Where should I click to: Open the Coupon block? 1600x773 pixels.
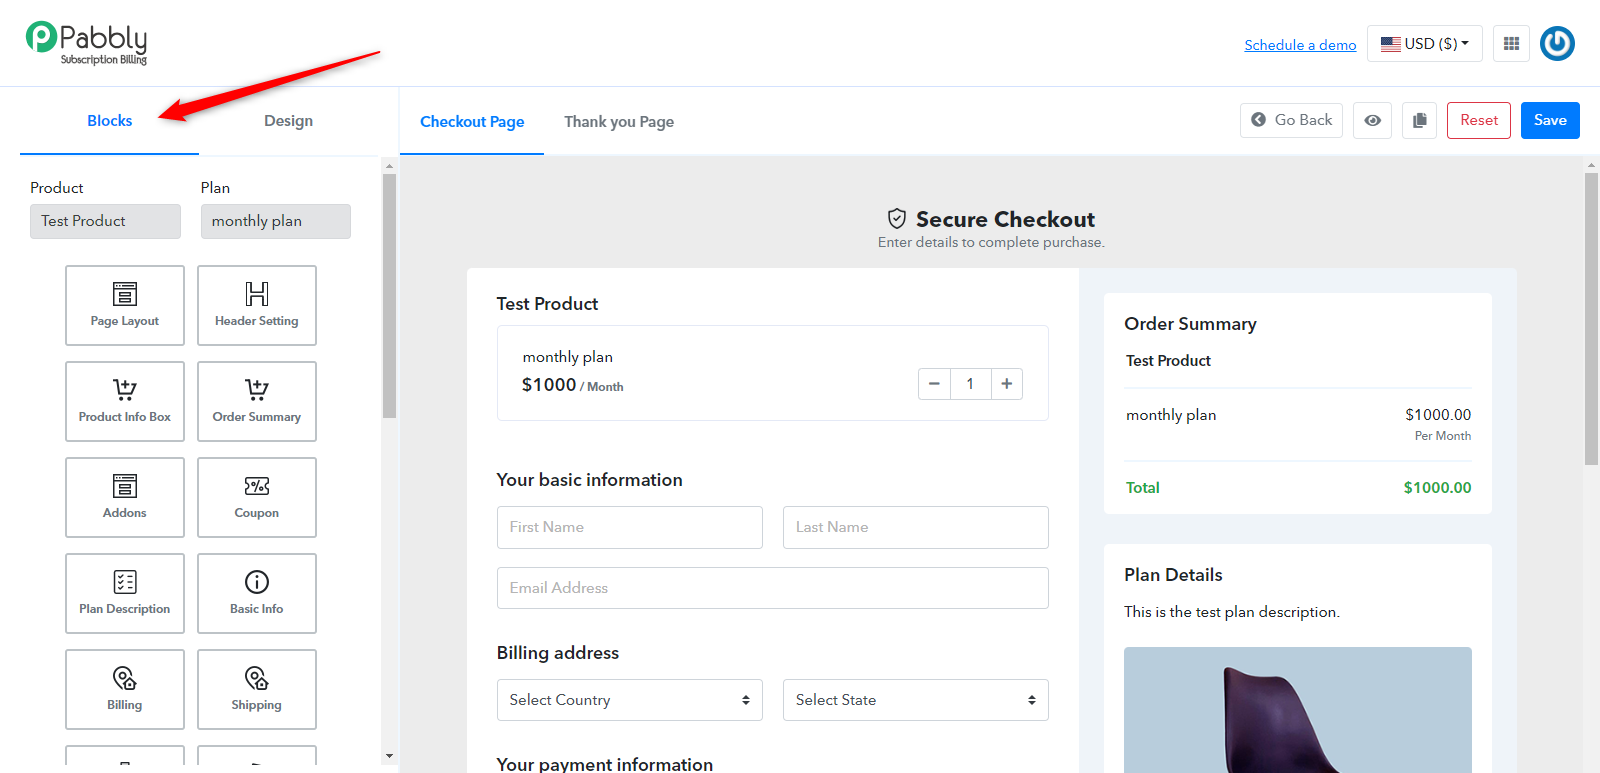[x=257, y=497]
